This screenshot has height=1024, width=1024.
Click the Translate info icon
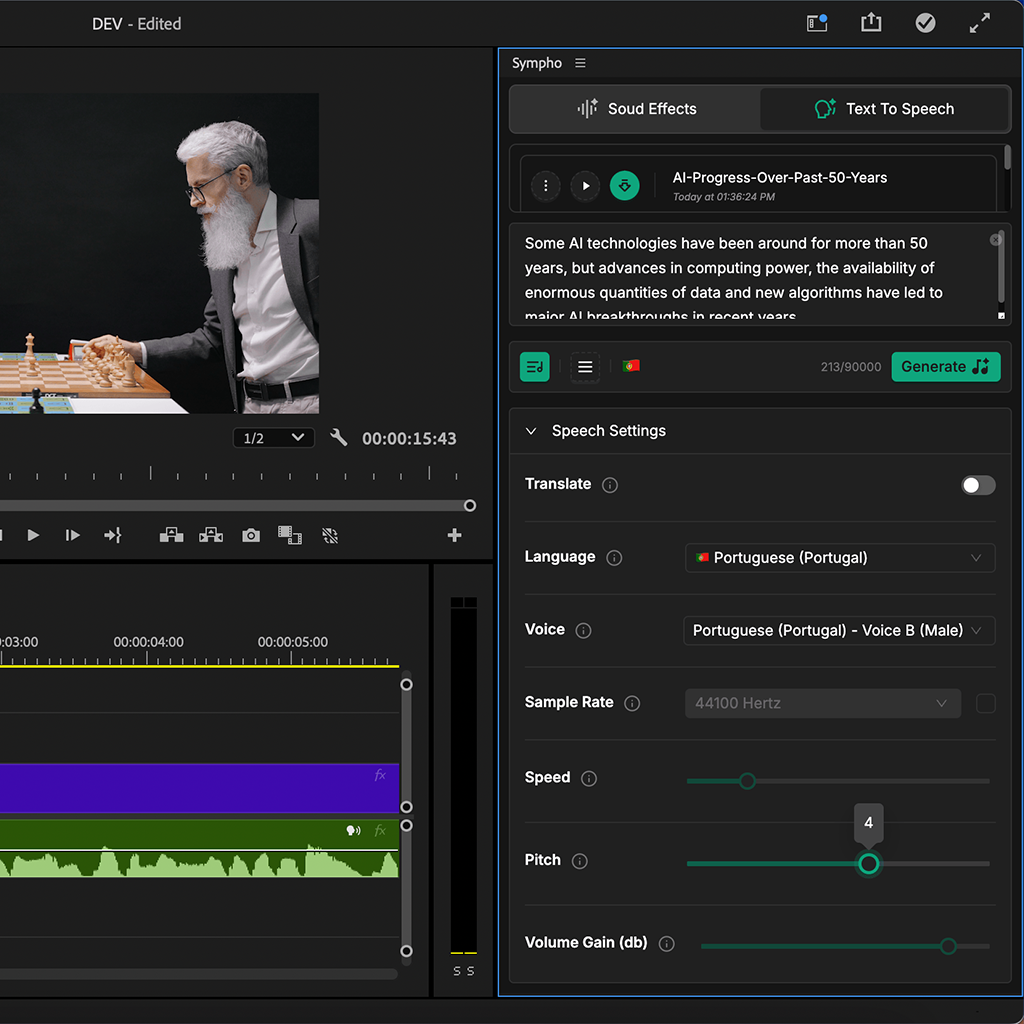pyautogui.click(x=610, y=485)
